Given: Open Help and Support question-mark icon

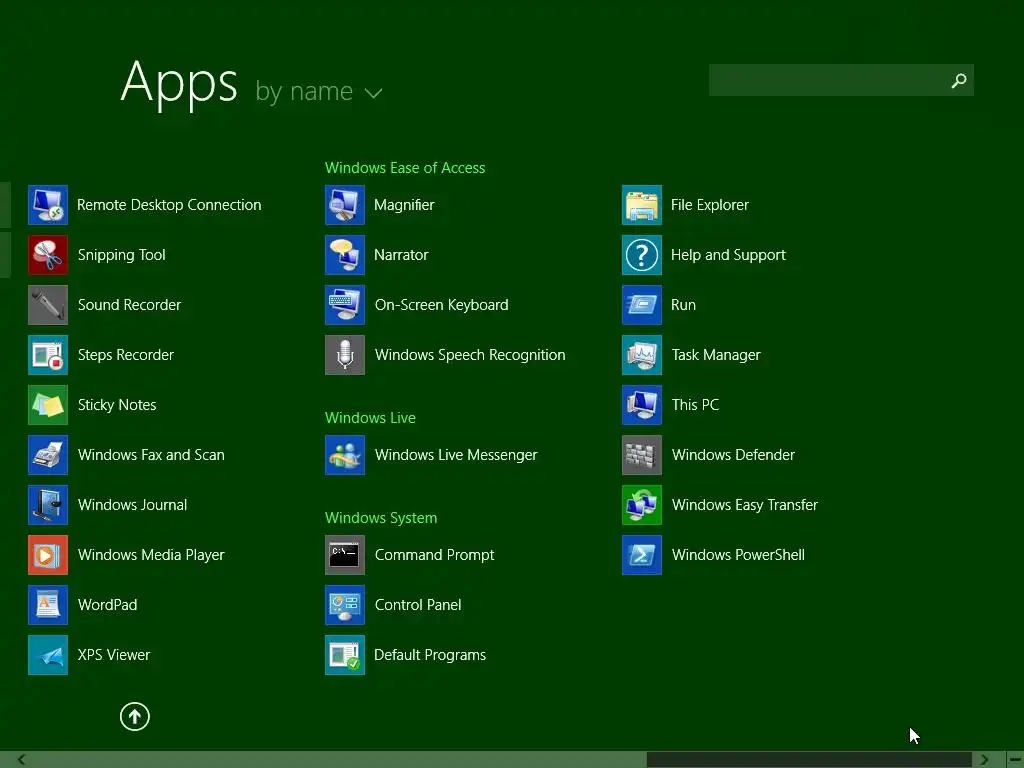Looking at the screenshot, I should tap(642, 255).
